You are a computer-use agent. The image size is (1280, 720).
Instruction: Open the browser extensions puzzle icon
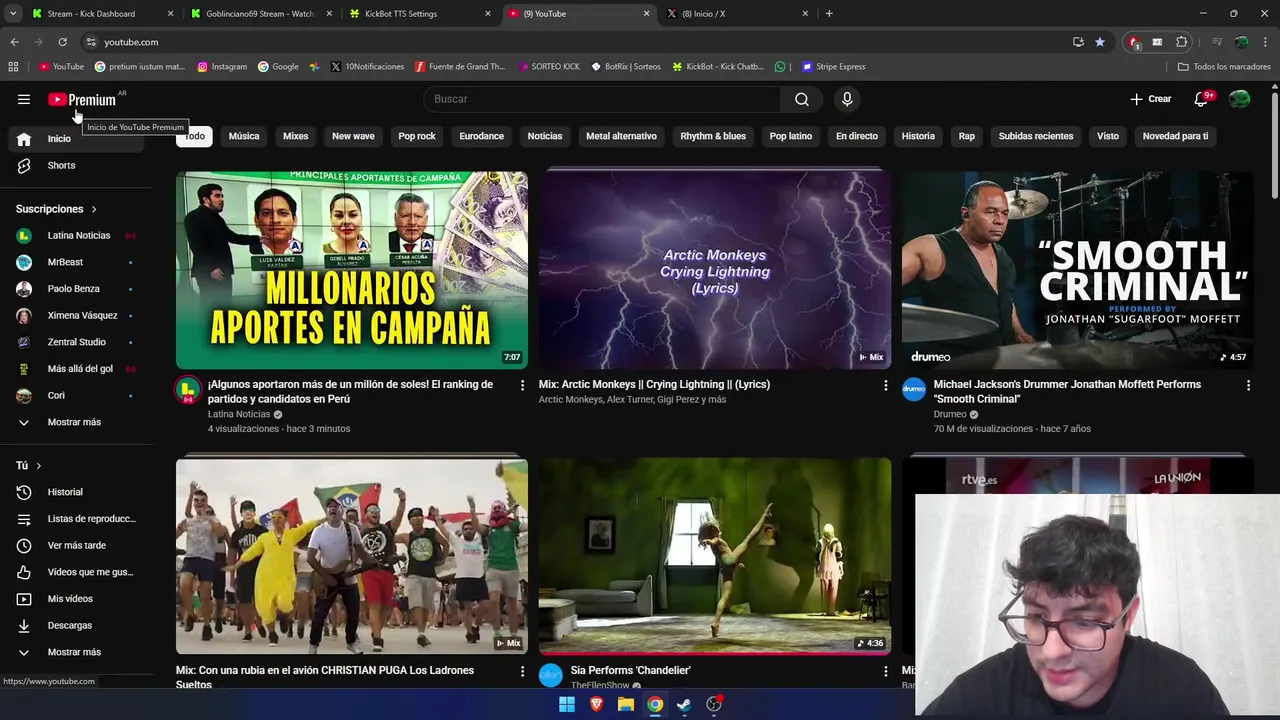[1182, 42]
